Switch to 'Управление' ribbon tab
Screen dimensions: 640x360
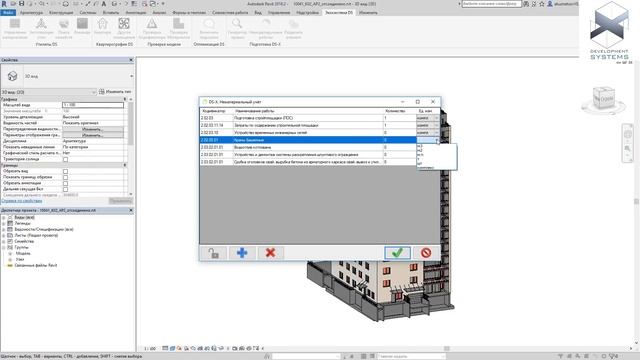279,13
